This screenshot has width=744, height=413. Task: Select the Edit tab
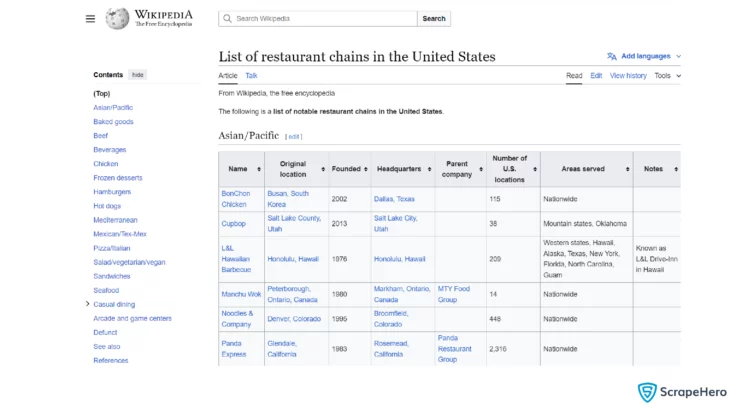pyautogui.click(x=596, y=75)
